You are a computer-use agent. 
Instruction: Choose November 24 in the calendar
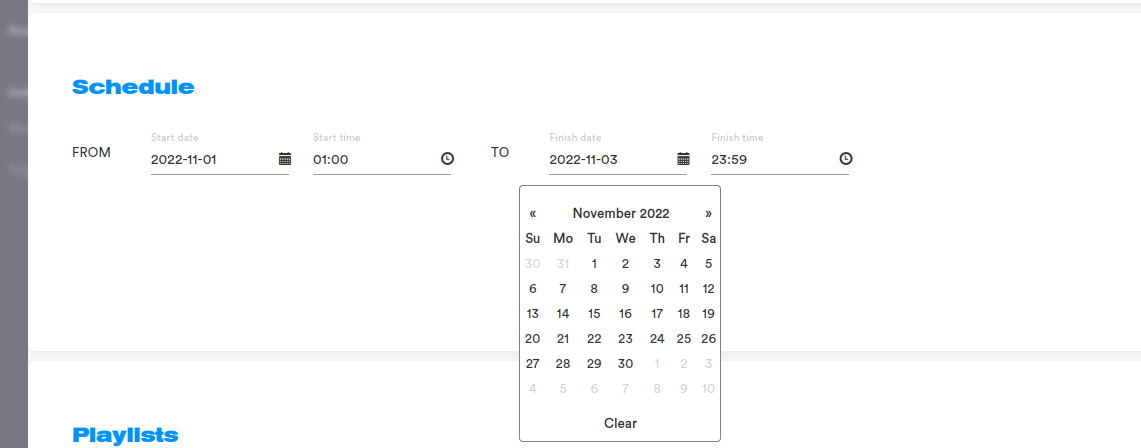pos(656,339)
